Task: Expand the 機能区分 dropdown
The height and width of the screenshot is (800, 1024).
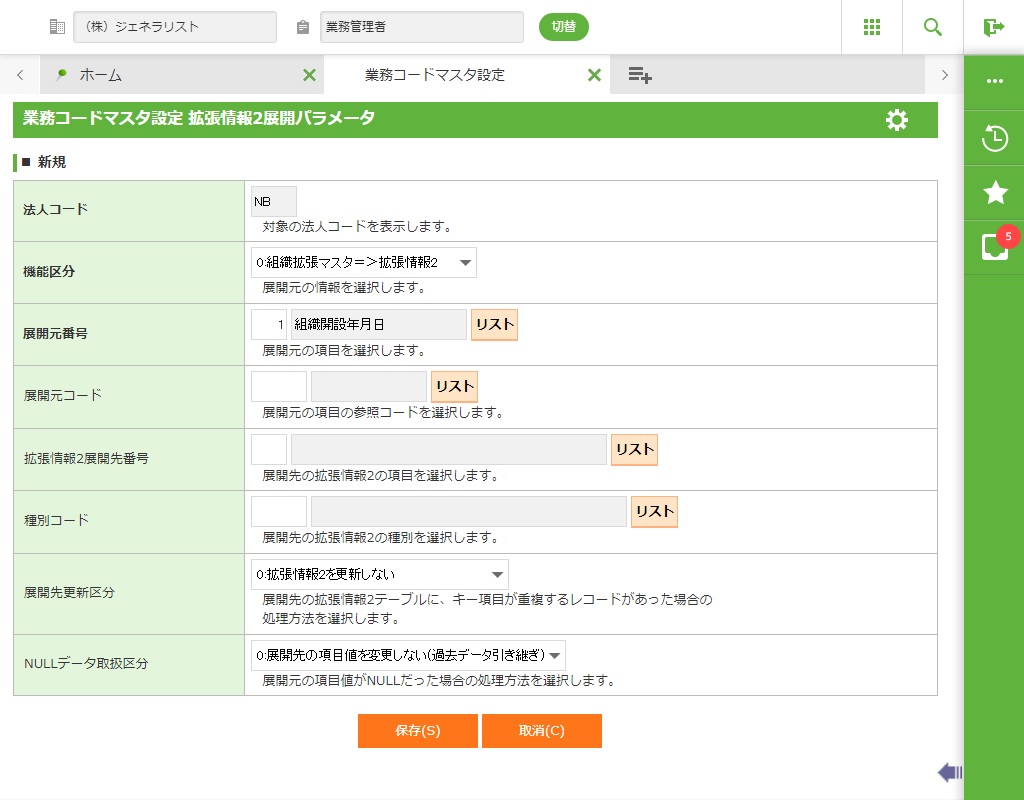Action: (364, 263)
